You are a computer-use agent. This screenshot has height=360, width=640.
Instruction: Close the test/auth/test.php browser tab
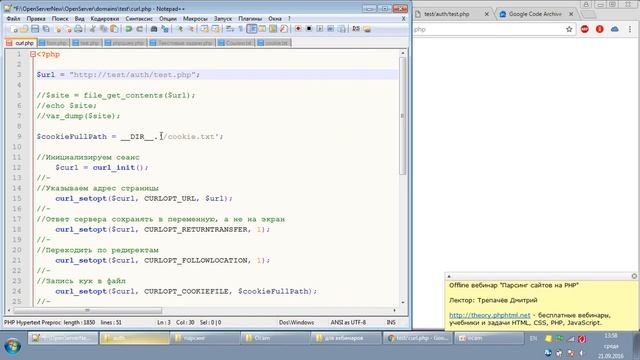(x=487, y=14)
